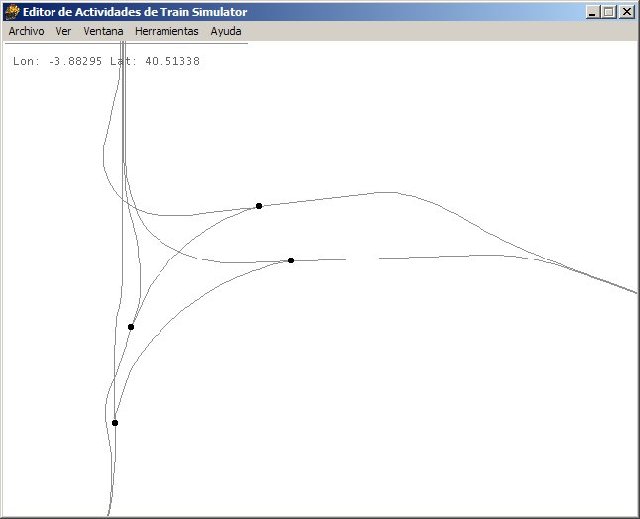Open the Ayuda menu
The image size is (640, 519).
225,31
